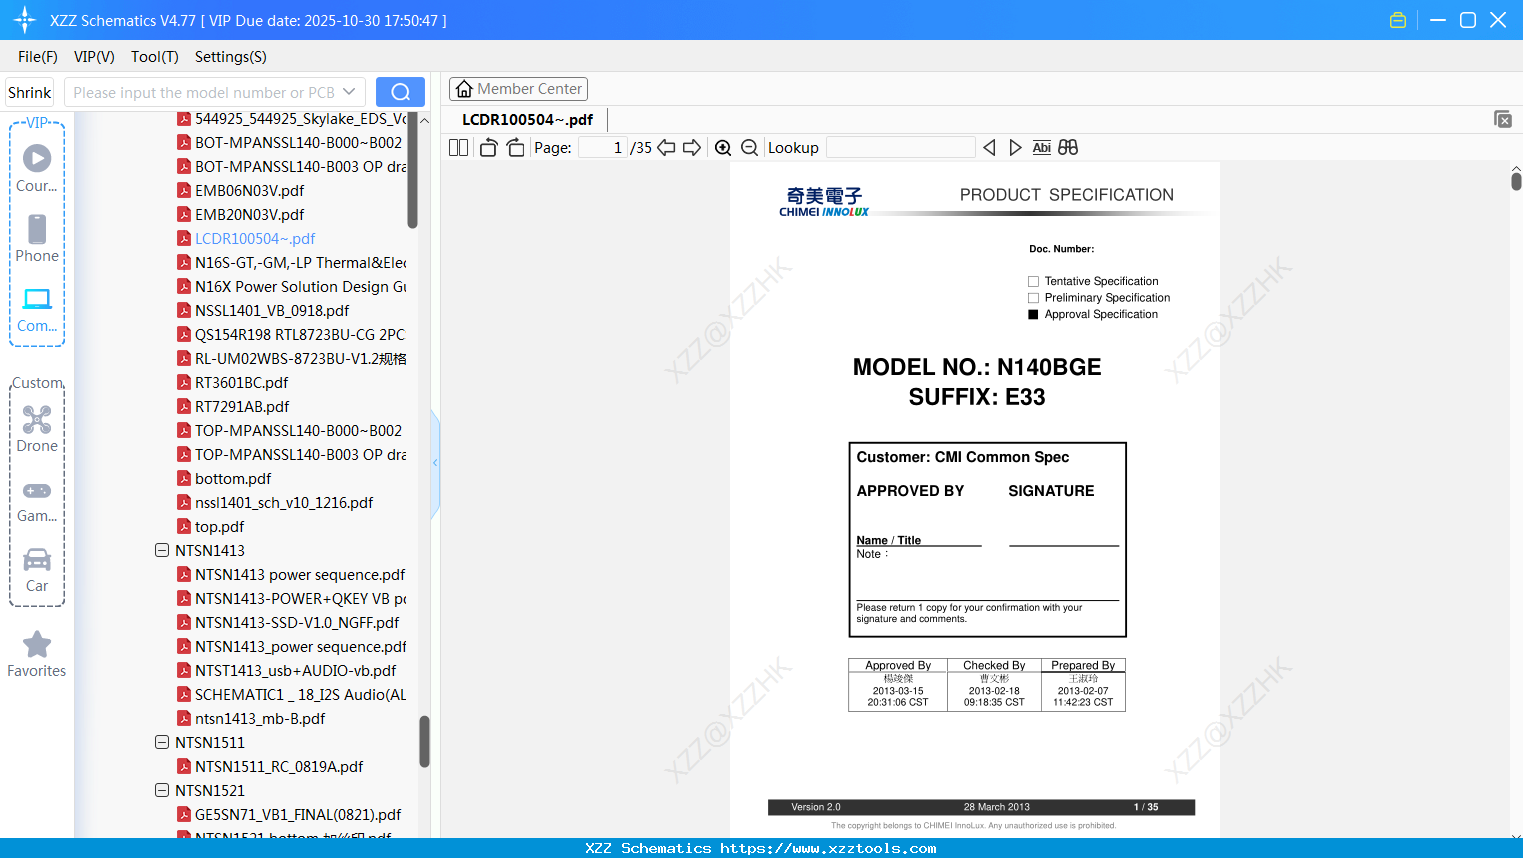Open the xzztools.com website link
The image size is (1523, 858).
[x=828, y=848]
